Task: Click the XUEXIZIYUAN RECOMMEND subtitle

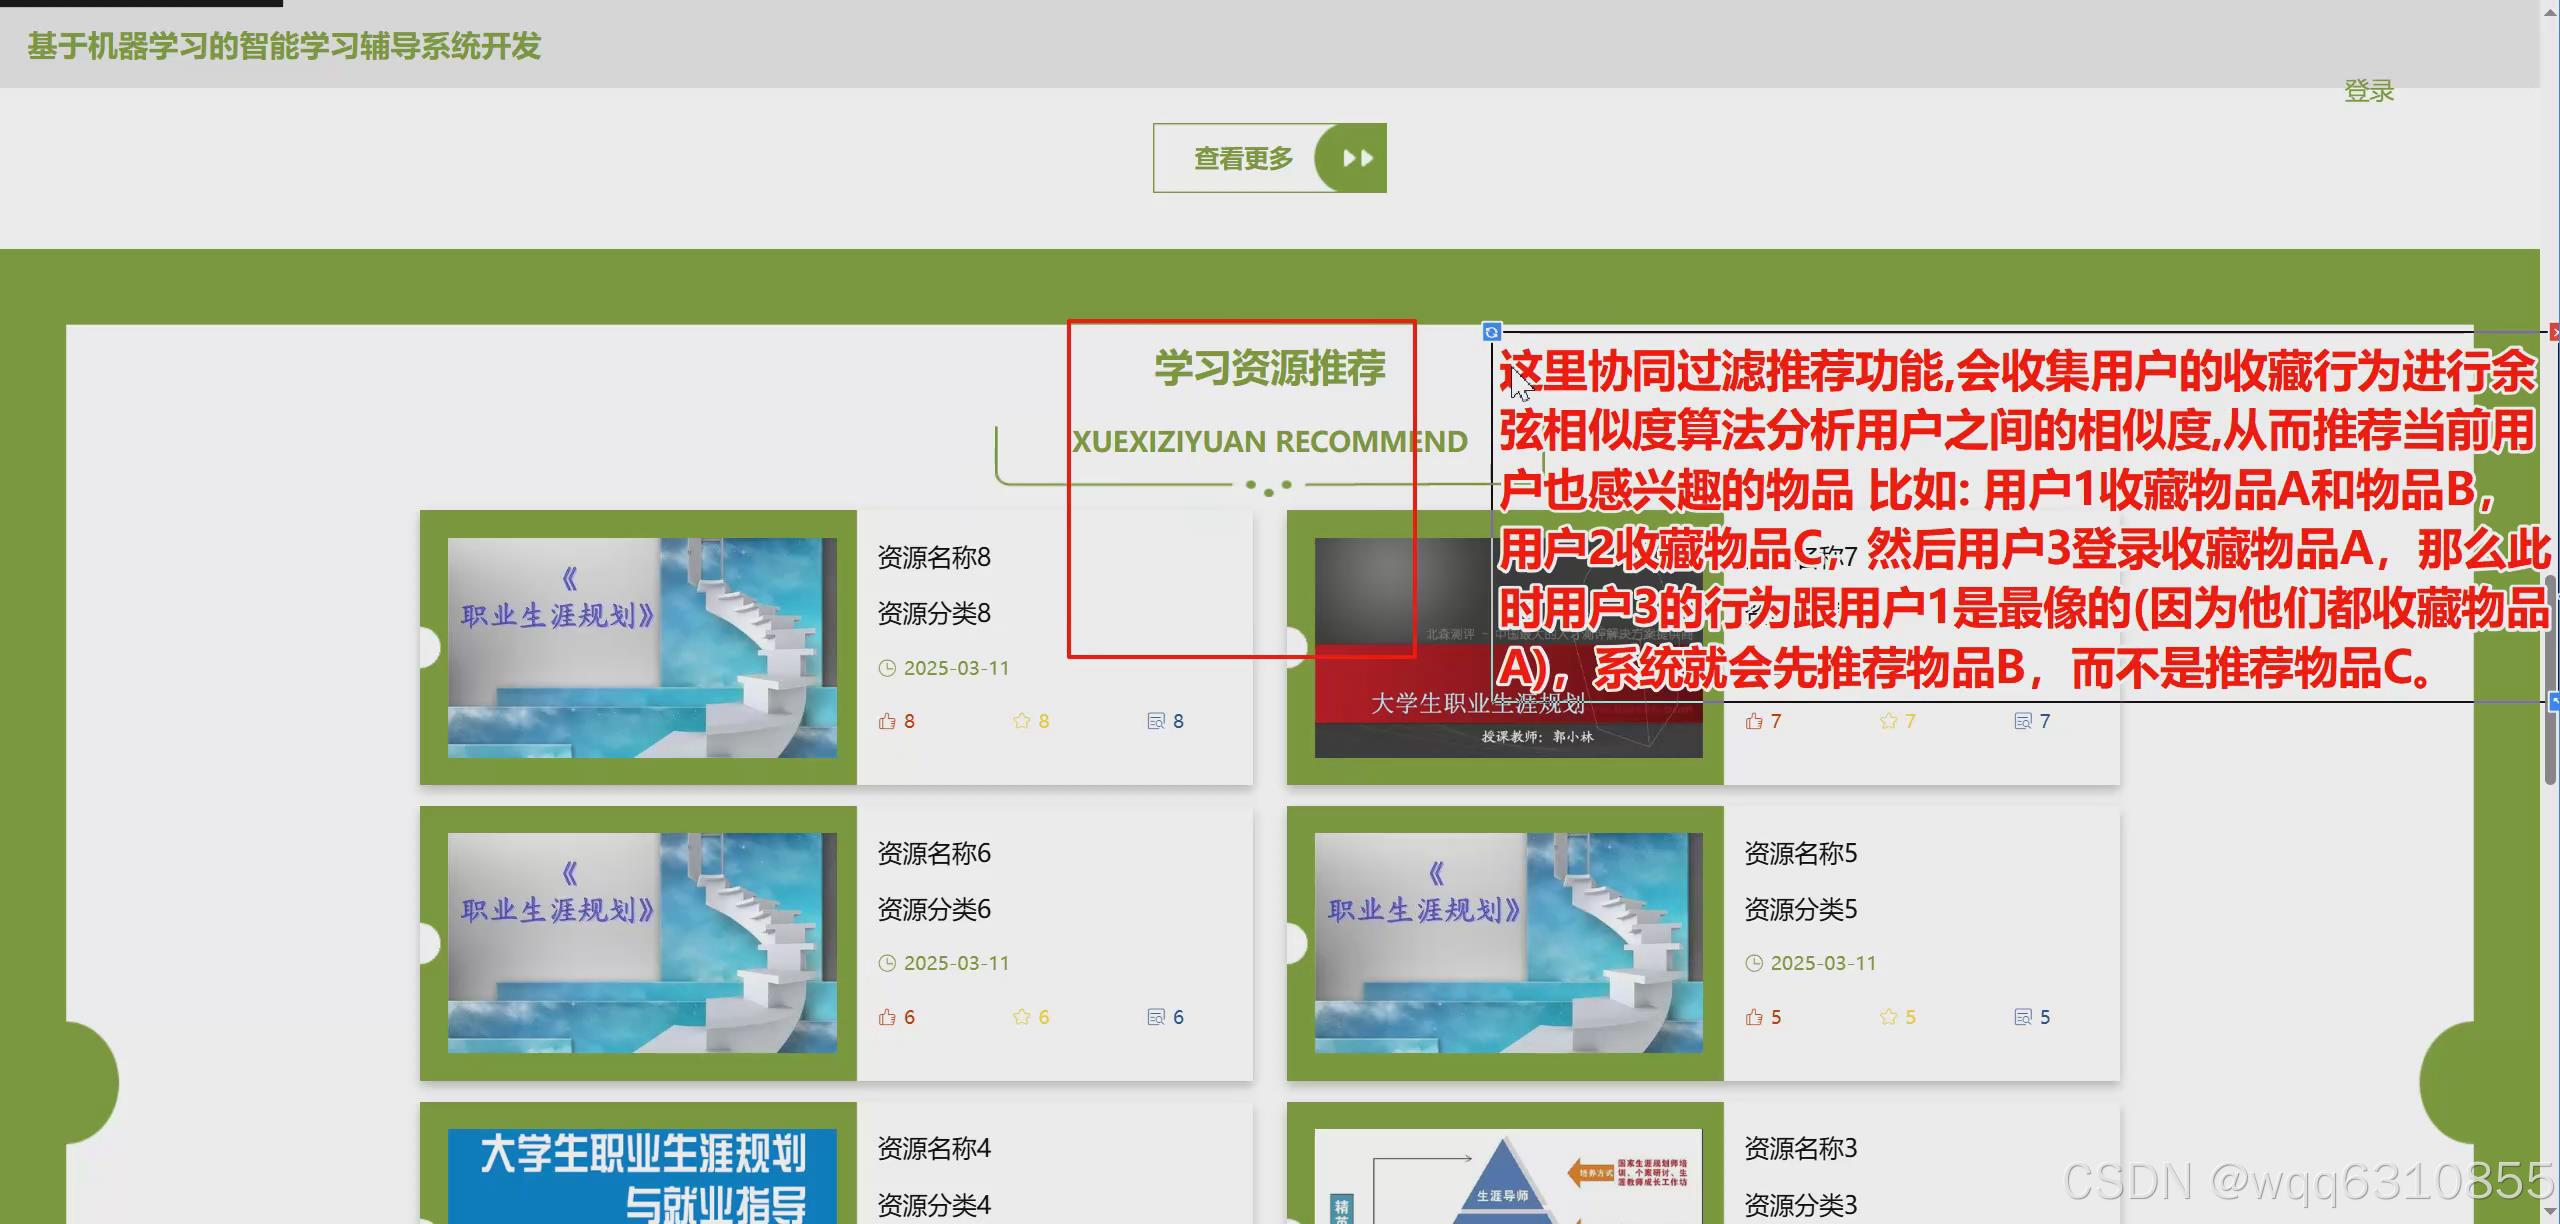Action: (x=1270, y=441)
